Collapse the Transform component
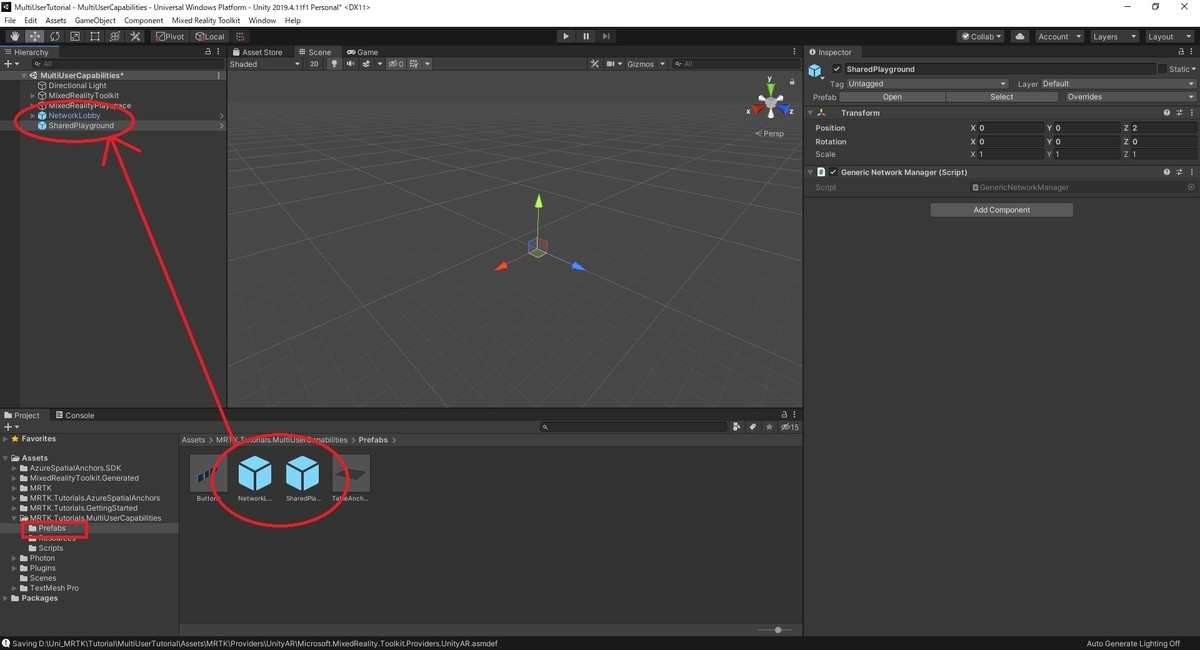Viewport: 1200px width, 650px height. (x=811, y=113)
